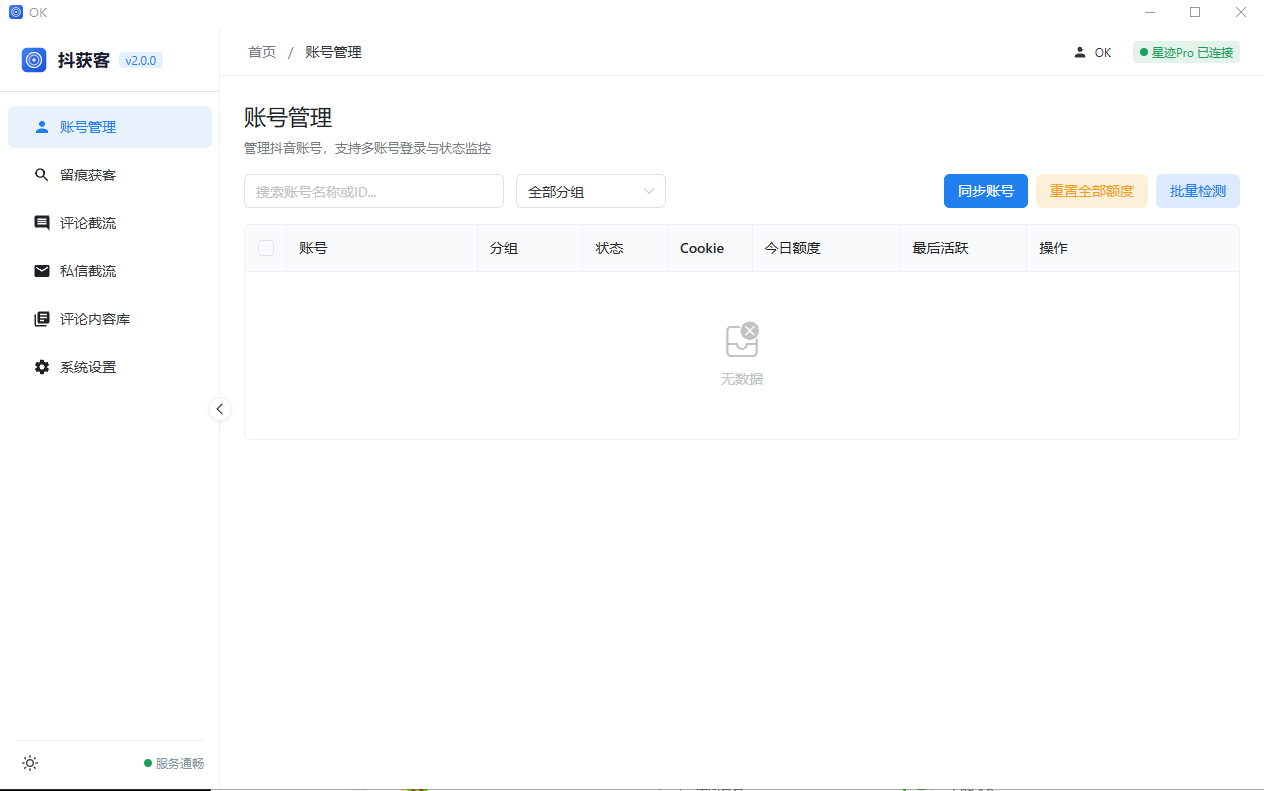The height and width of the screenshot is (791, 1264).
Task: Go to 私信截流 menu item
Action: pos(110,271)
